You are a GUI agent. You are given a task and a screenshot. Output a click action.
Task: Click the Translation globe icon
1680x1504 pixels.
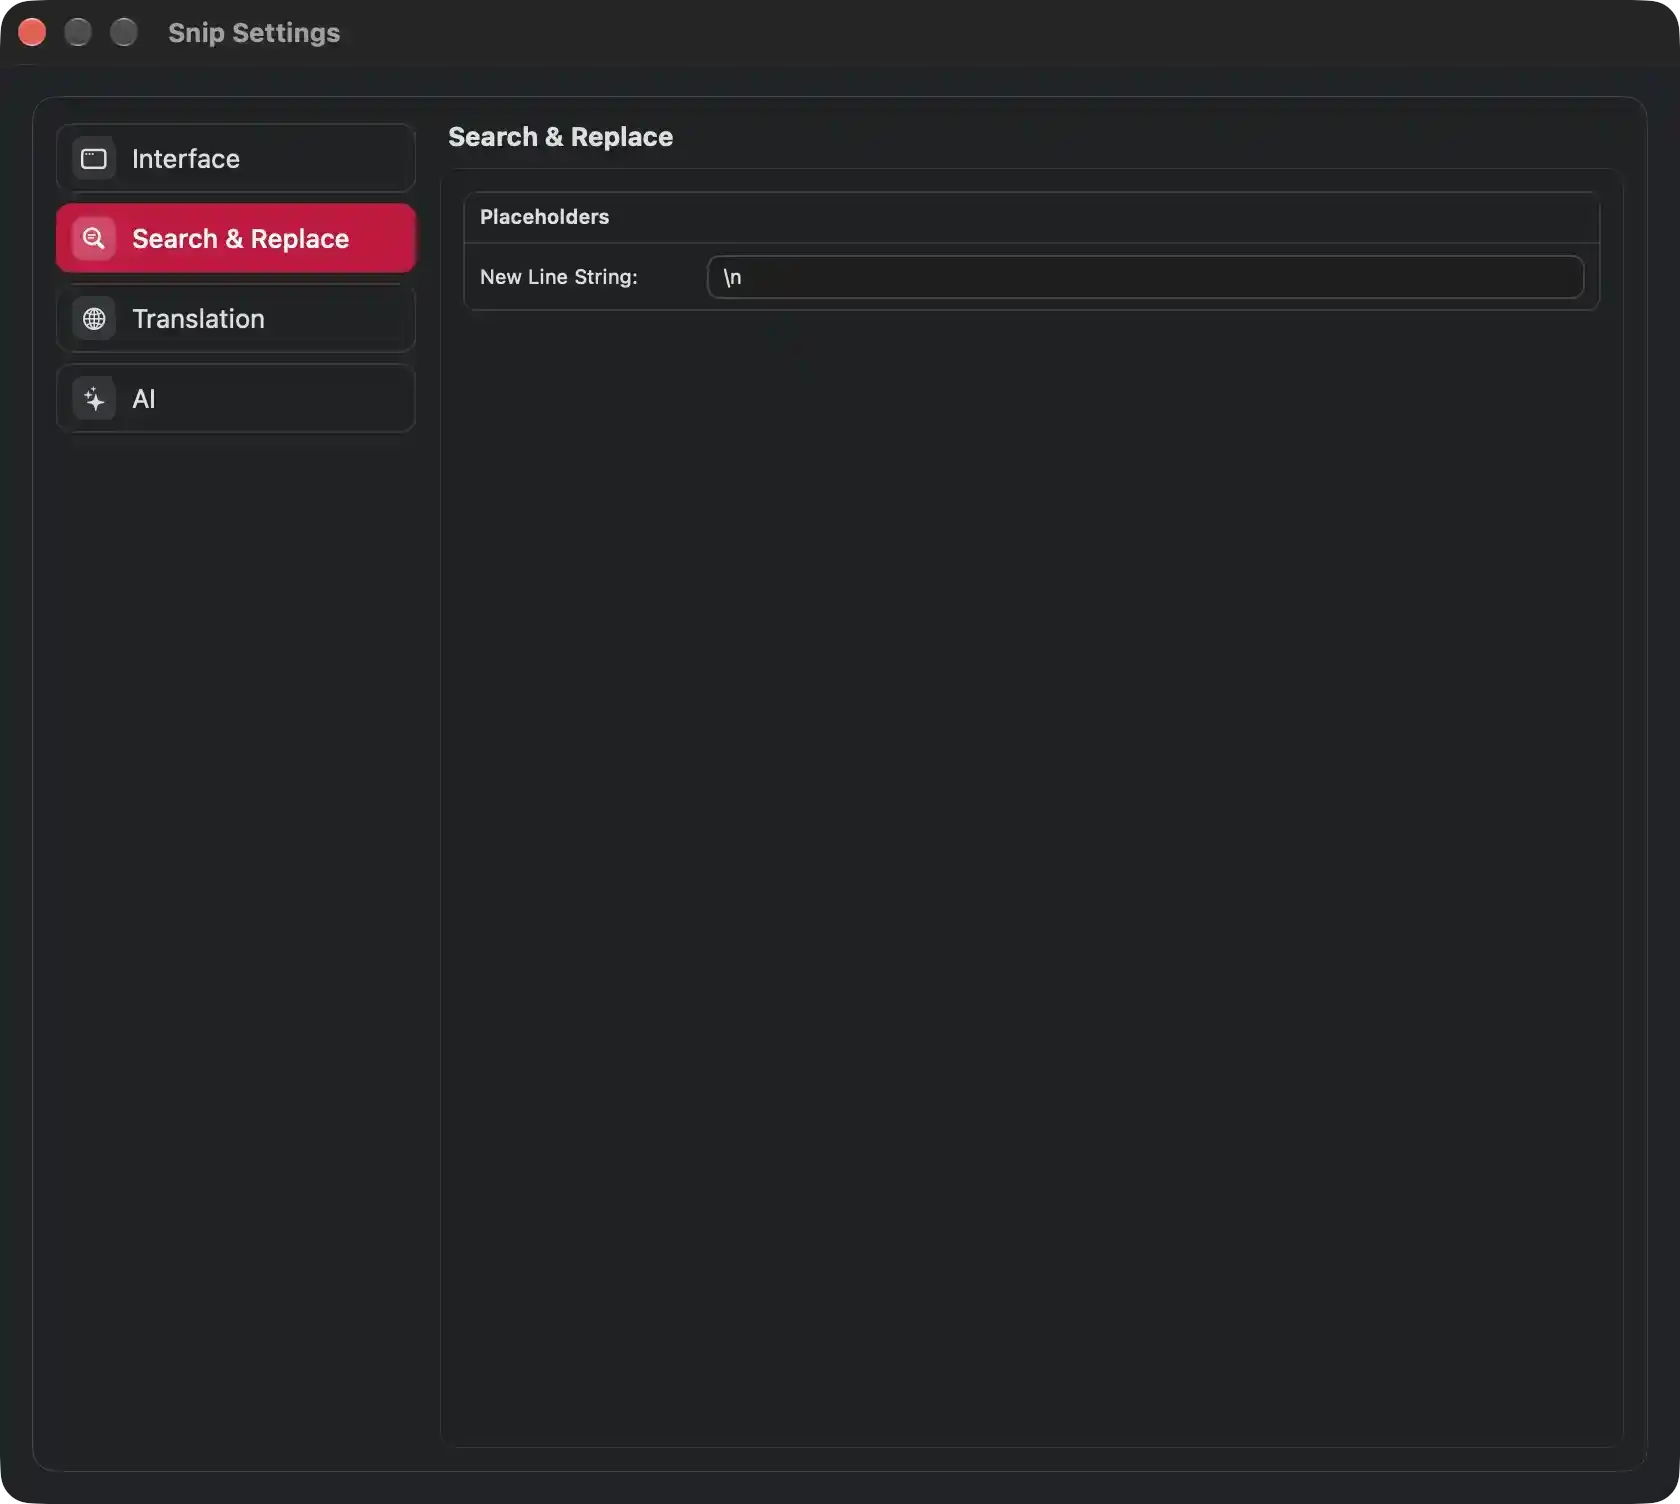coord(94,319)
